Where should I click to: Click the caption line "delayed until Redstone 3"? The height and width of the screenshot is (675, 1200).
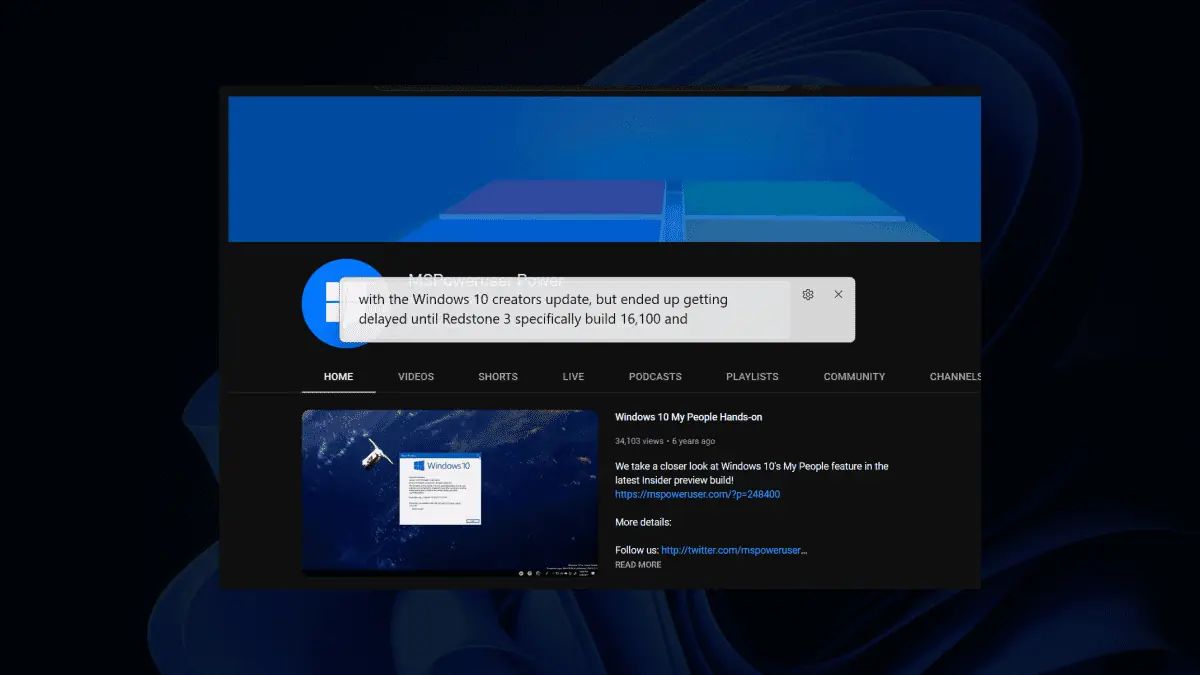523,319
